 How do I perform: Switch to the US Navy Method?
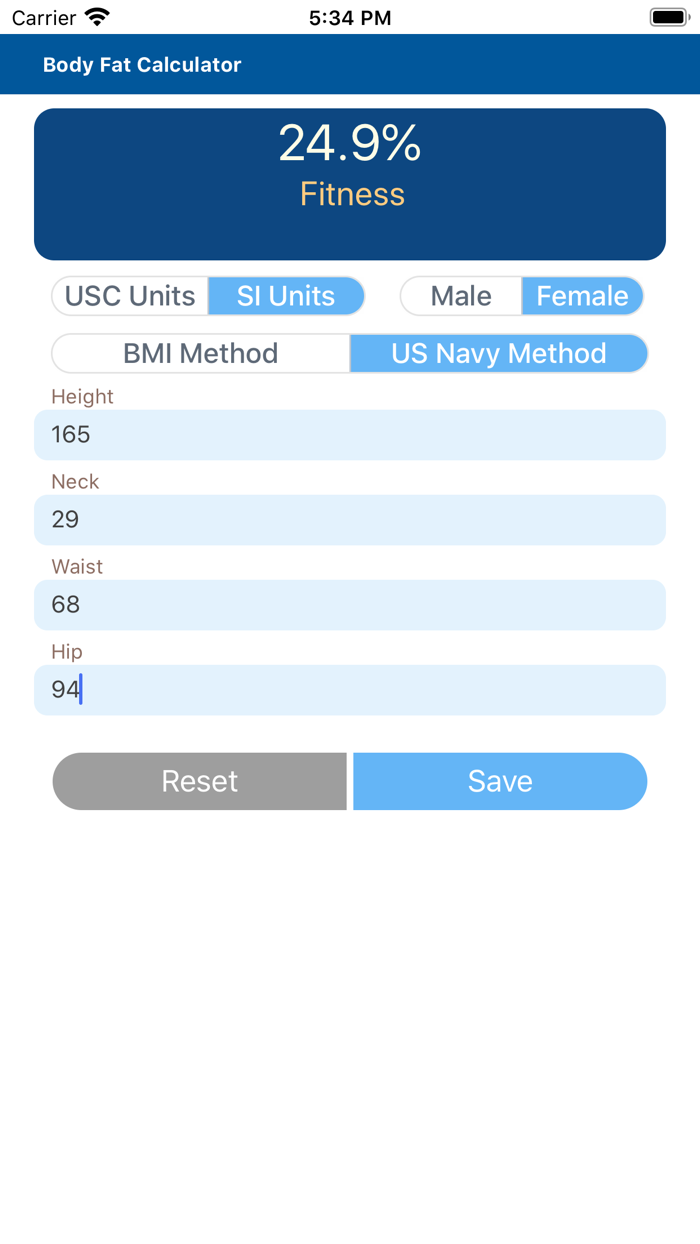[499, 353]
